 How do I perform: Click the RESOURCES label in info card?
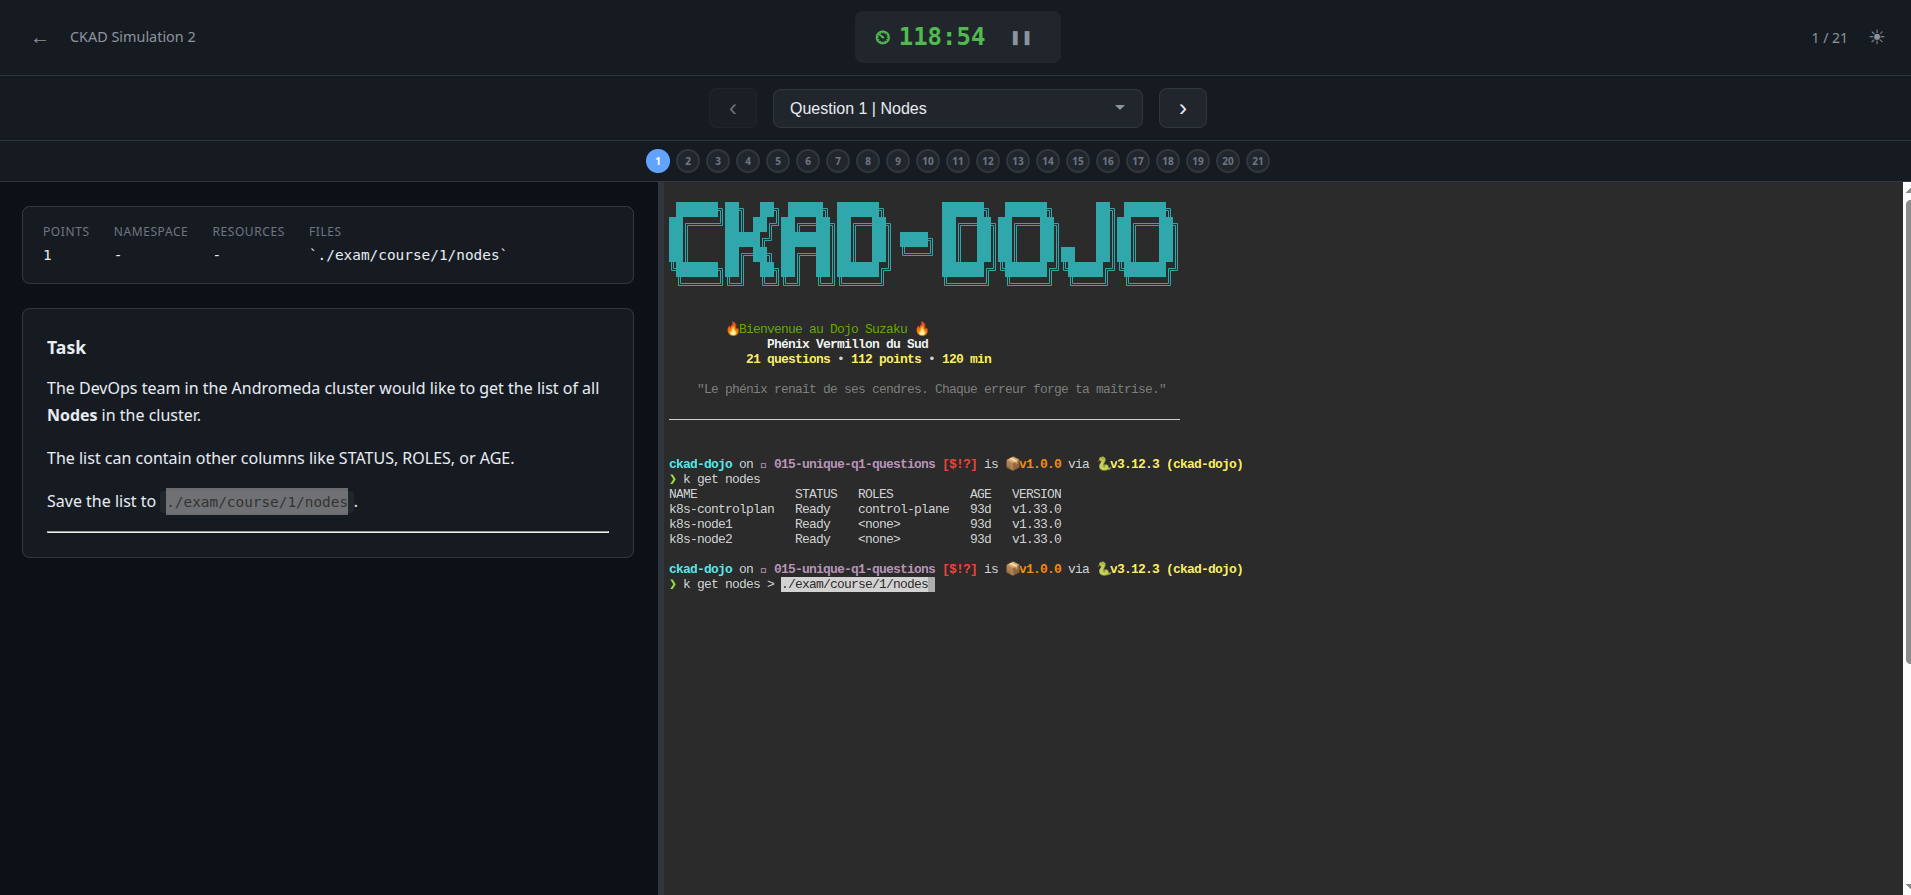coord(248,231)
